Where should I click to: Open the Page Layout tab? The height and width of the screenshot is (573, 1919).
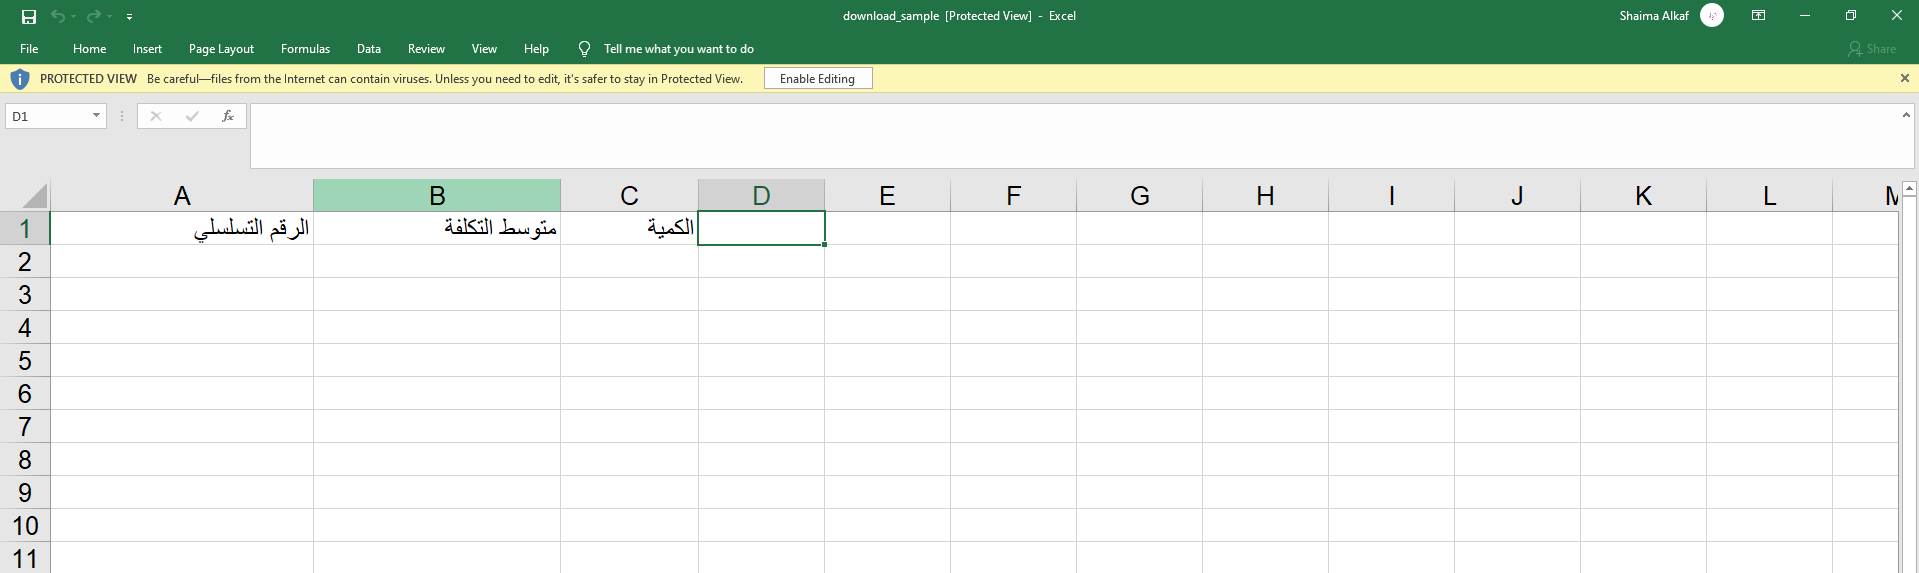221,49
